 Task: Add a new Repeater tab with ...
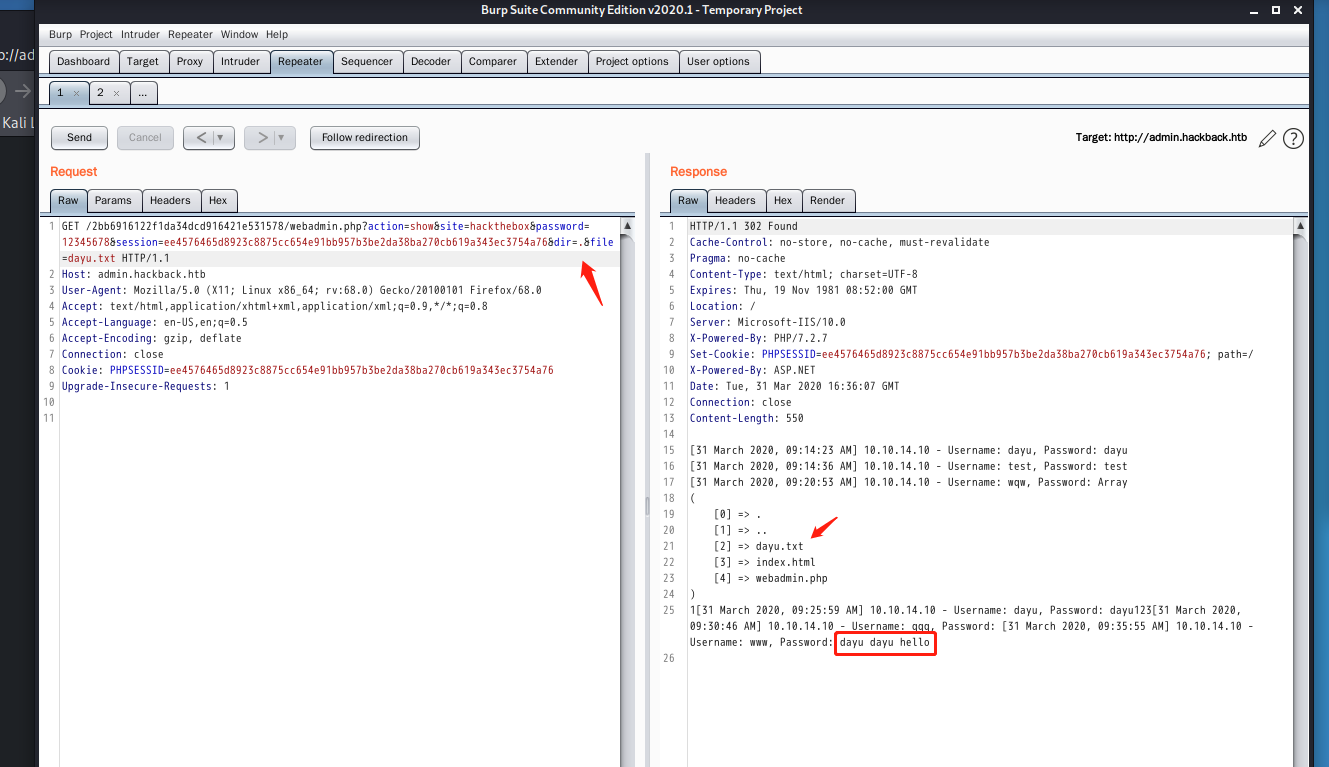(x=143, y=93)
